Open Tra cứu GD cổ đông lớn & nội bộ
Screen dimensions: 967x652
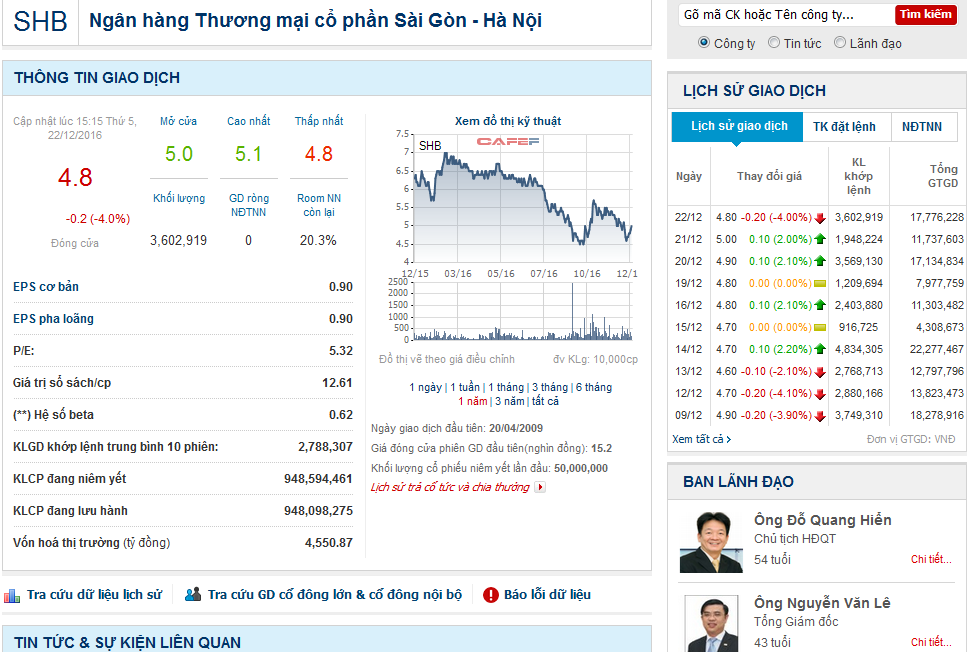pos(334,595)
